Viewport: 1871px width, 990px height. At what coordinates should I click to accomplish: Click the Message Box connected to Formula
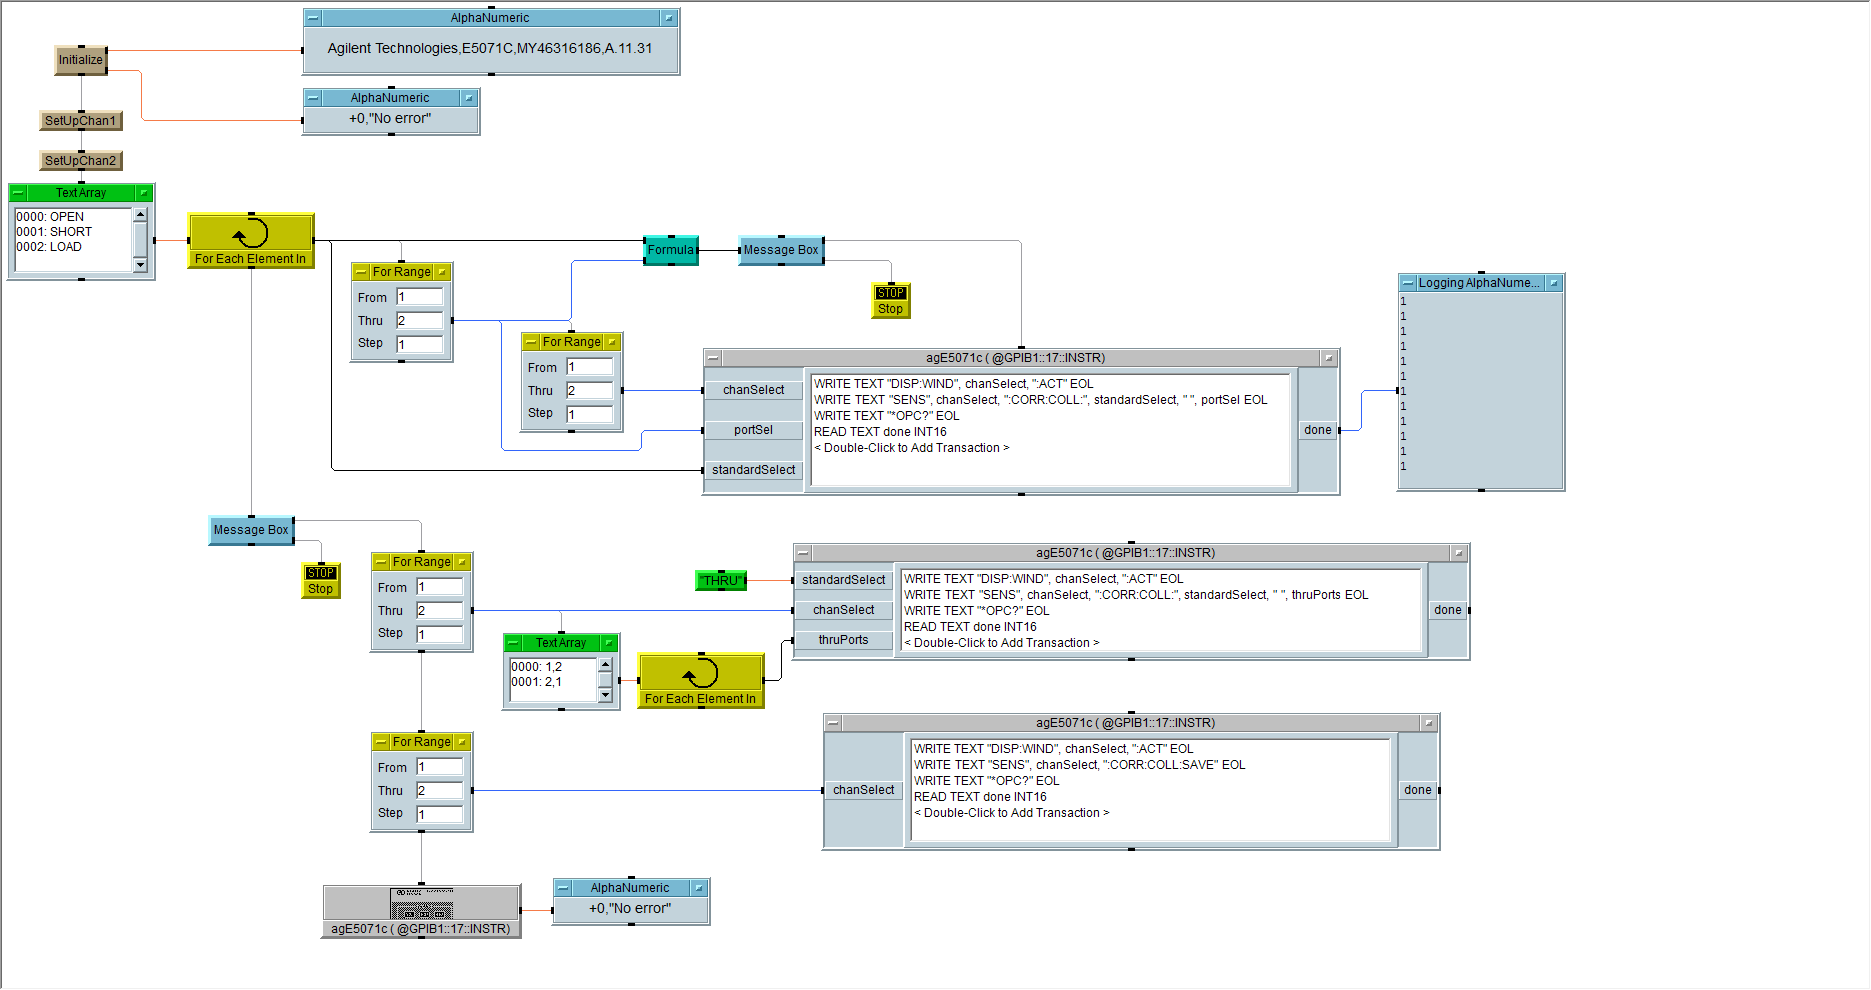[781, 250]
